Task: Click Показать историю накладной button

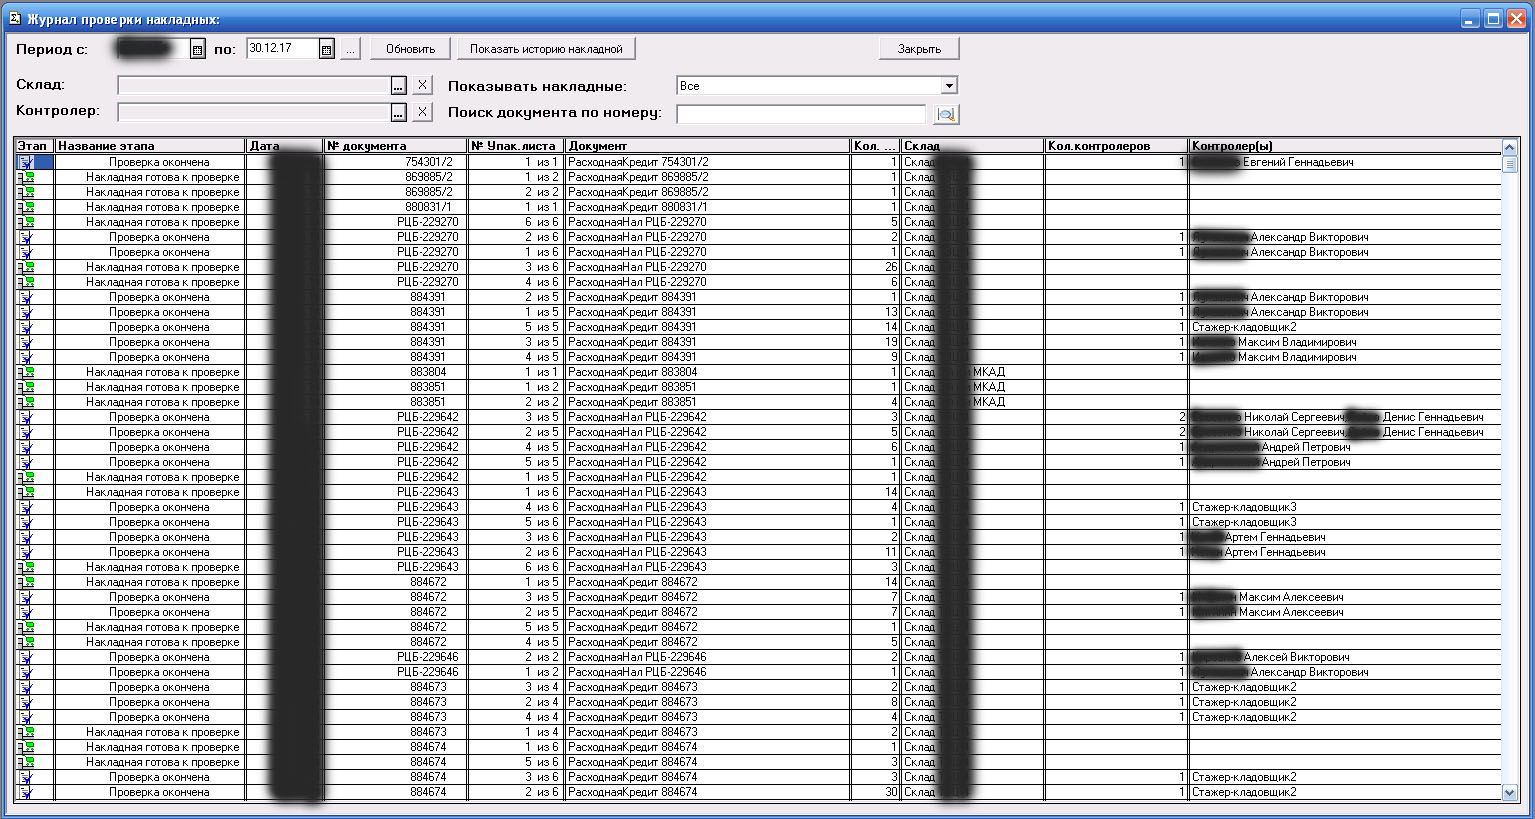Action: pos(546,49)
